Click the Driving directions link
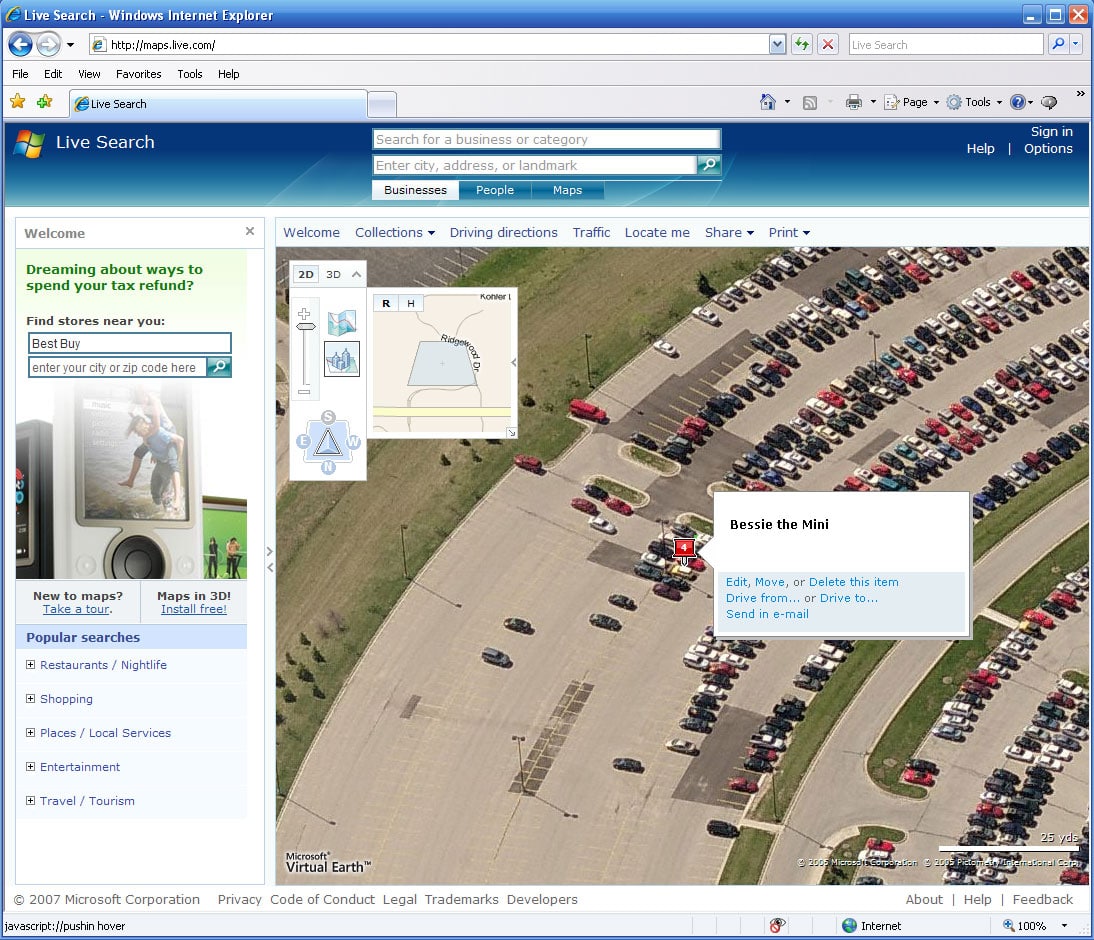1094x940 pixels. [x=503, y=232]
